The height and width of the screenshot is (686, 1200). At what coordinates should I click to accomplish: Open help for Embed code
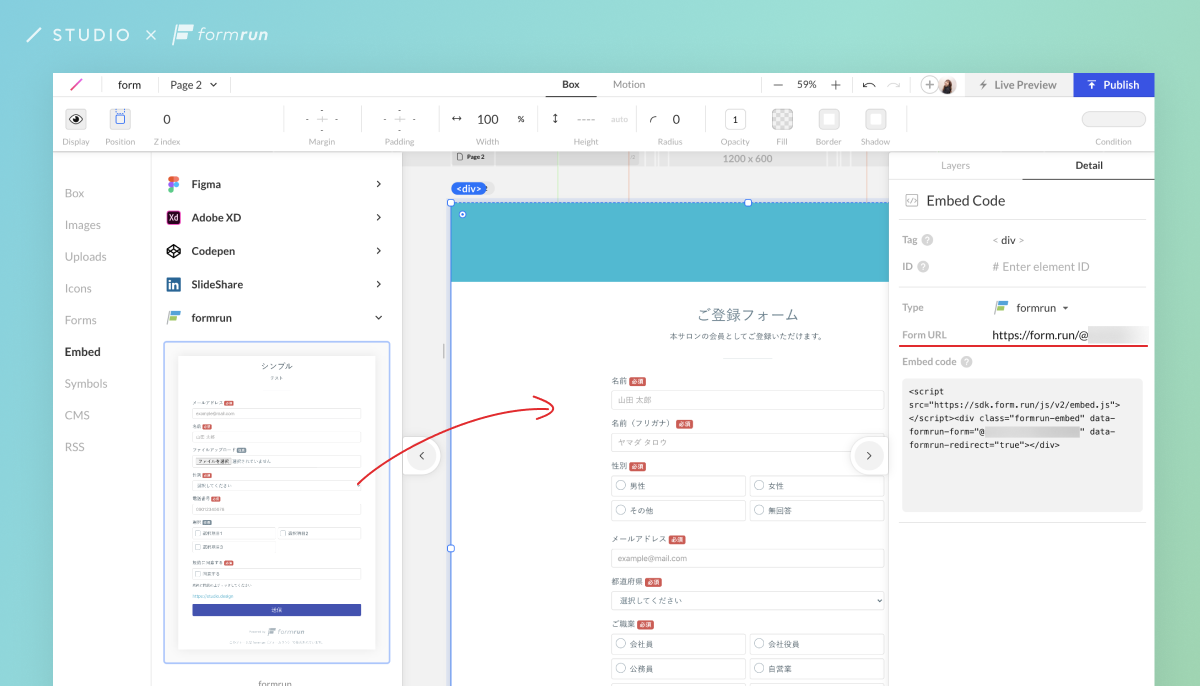coord(967,362)
